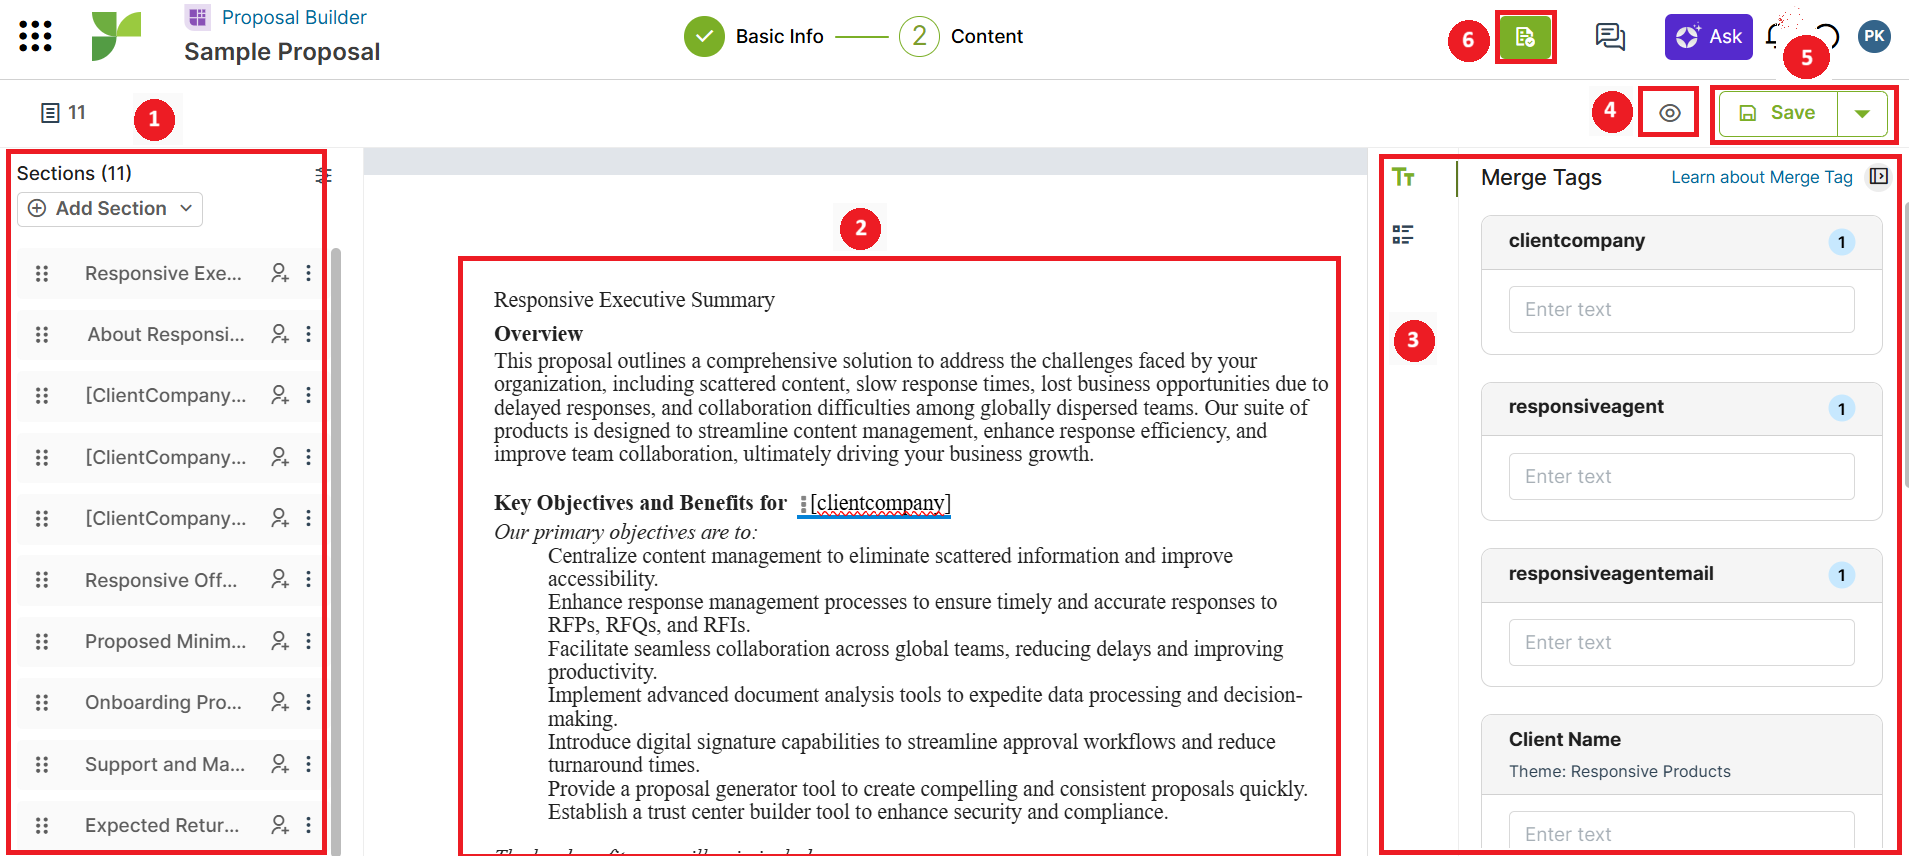Image resolution: width=1909 pixels, height=856 pixels.
Task: Collapse sections list with the collapse icon
Action: [323, 175]
